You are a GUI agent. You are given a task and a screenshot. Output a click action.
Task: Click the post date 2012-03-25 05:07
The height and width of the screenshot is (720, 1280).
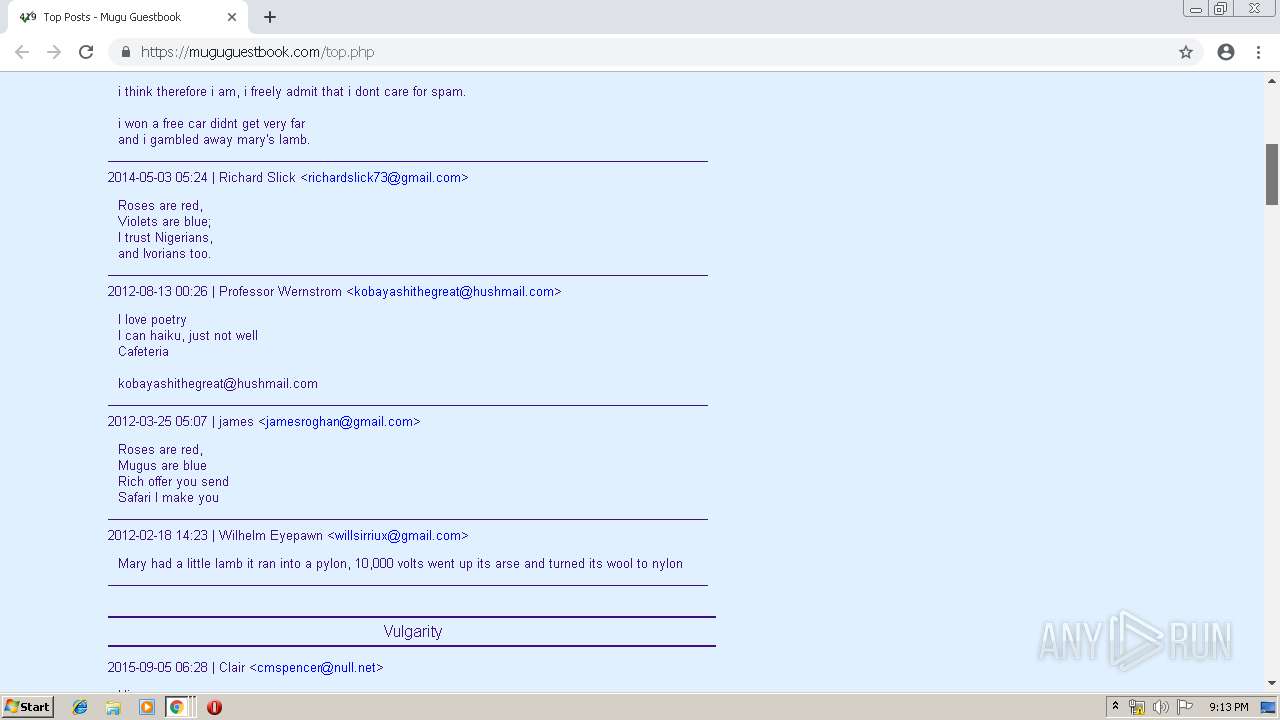click(158, 421)
